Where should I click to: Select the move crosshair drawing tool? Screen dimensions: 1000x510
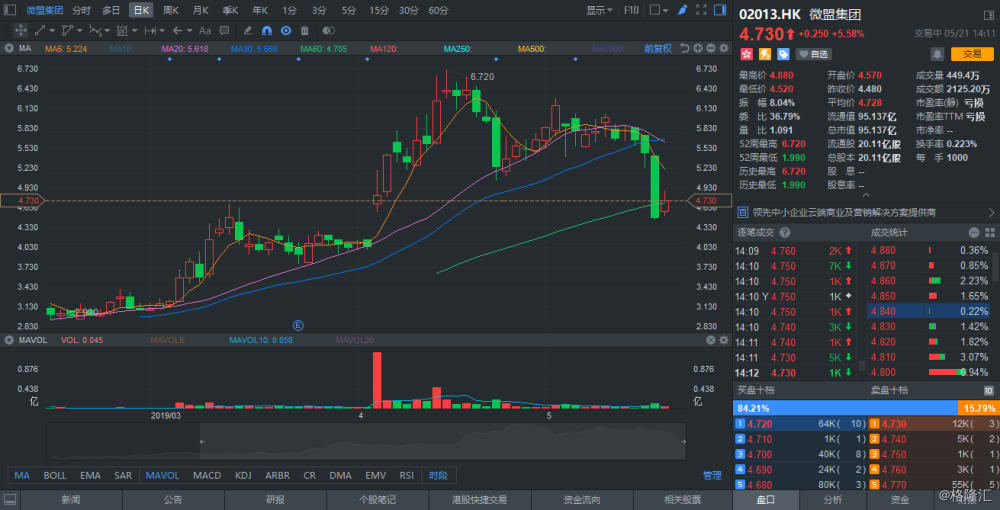tap(20, 30)
